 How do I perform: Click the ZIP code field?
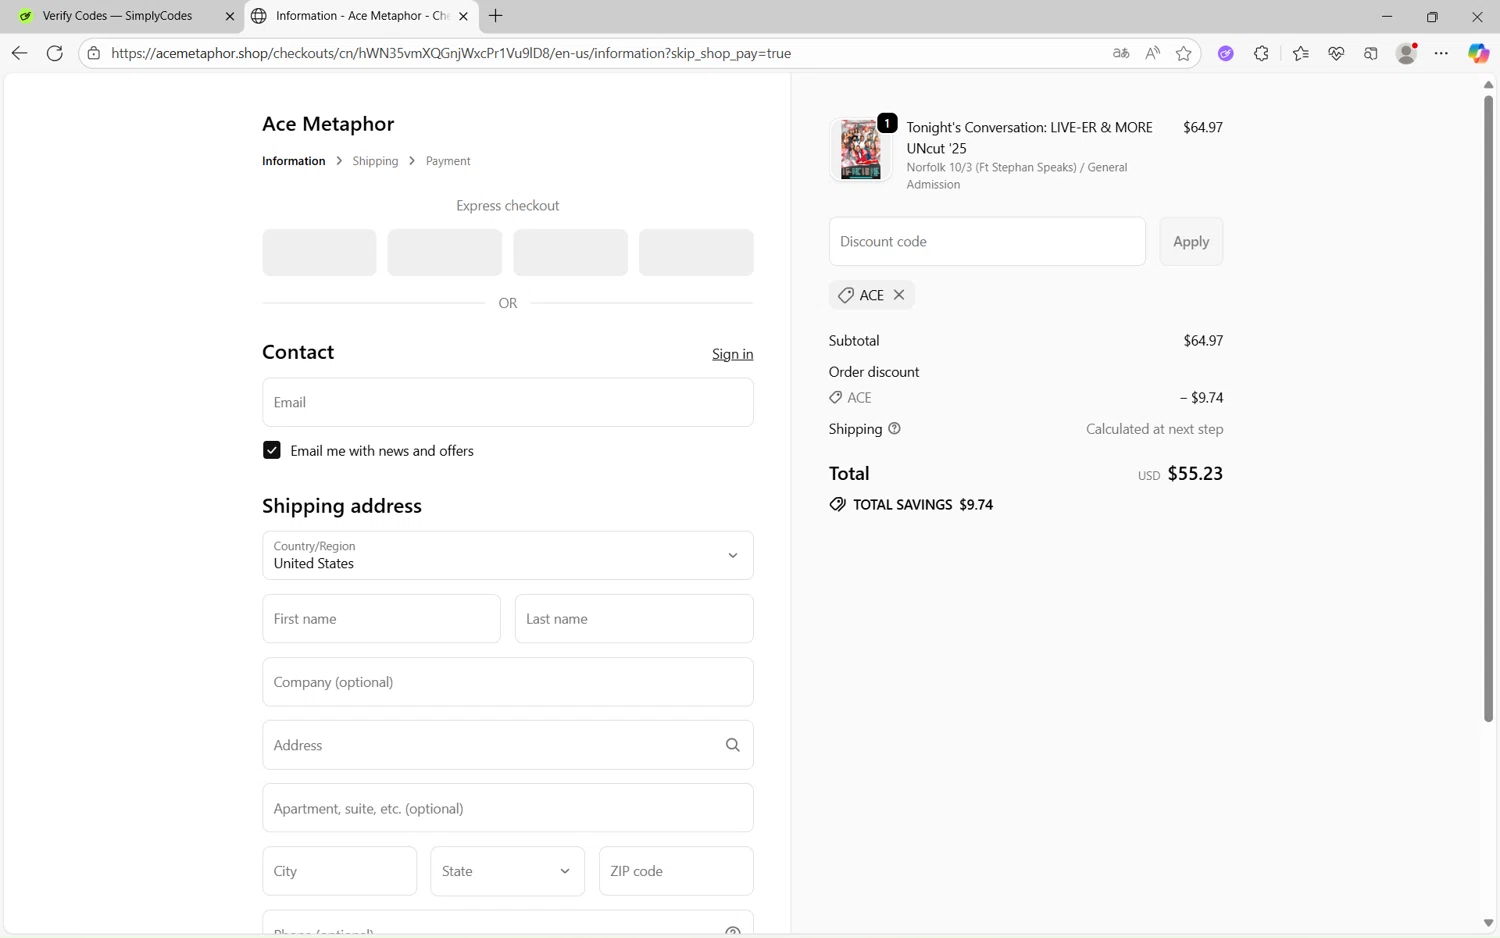[676, 871]
